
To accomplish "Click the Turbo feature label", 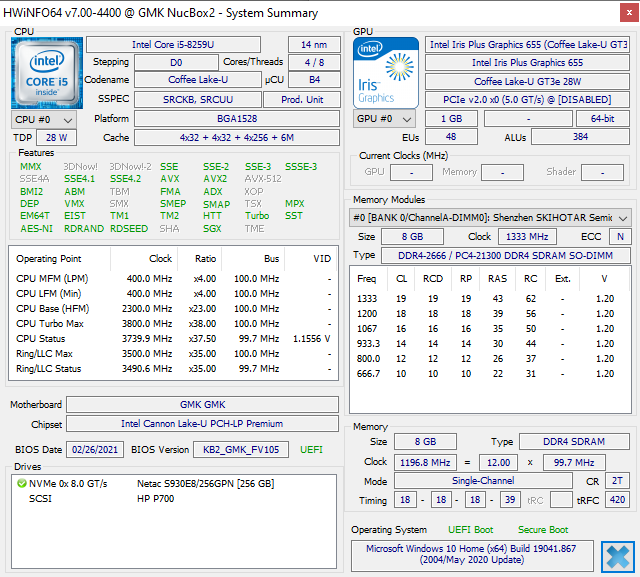I will [257, 216].
